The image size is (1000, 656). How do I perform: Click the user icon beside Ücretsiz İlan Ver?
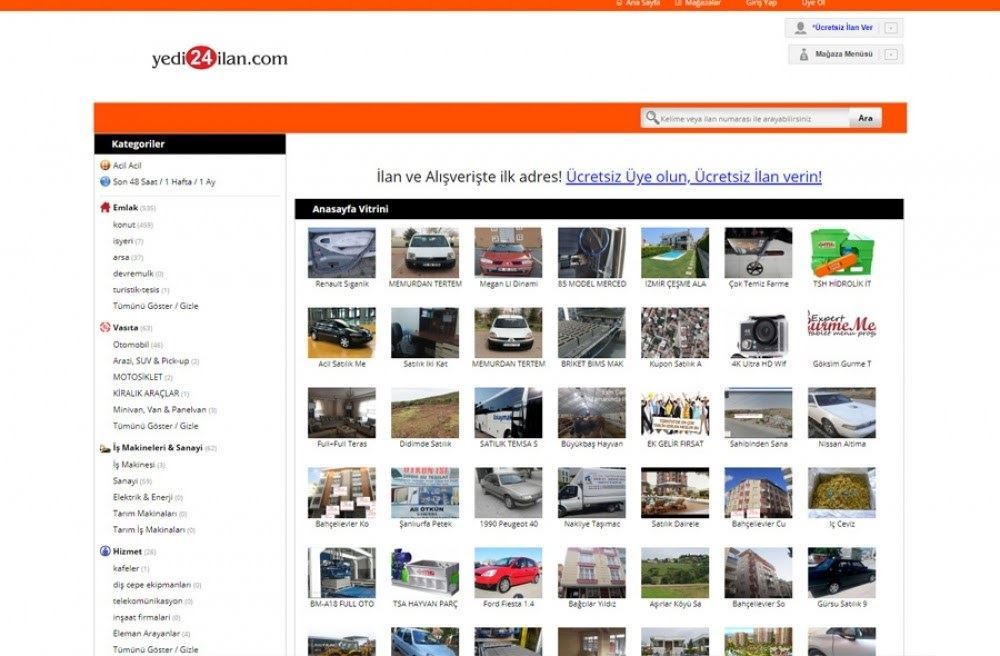click(800, 28)
